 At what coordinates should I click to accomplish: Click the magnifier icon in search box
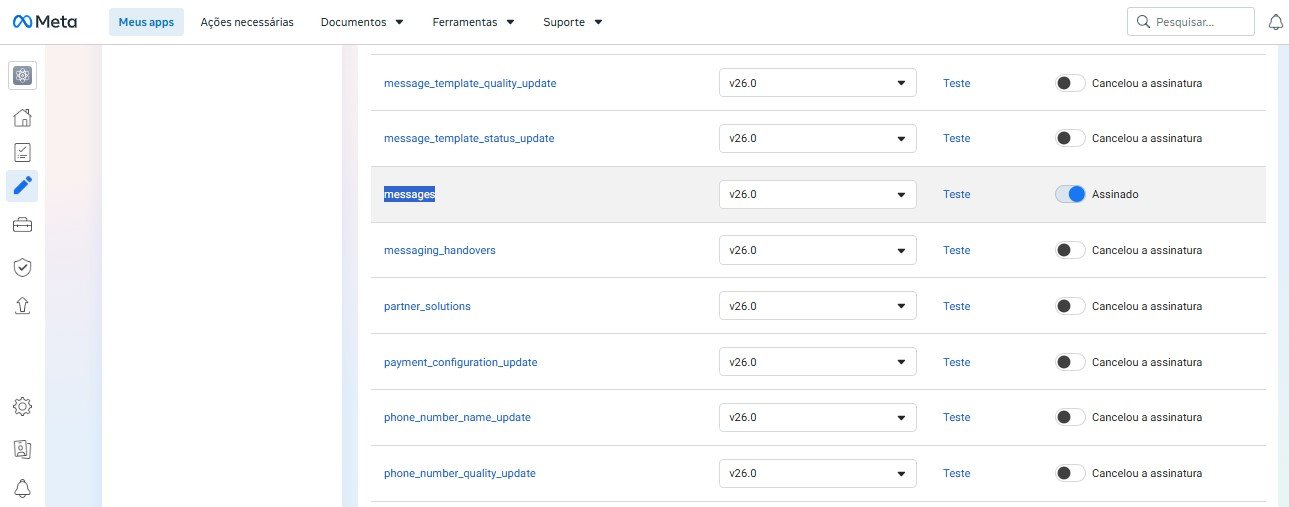click(1143, 22)
